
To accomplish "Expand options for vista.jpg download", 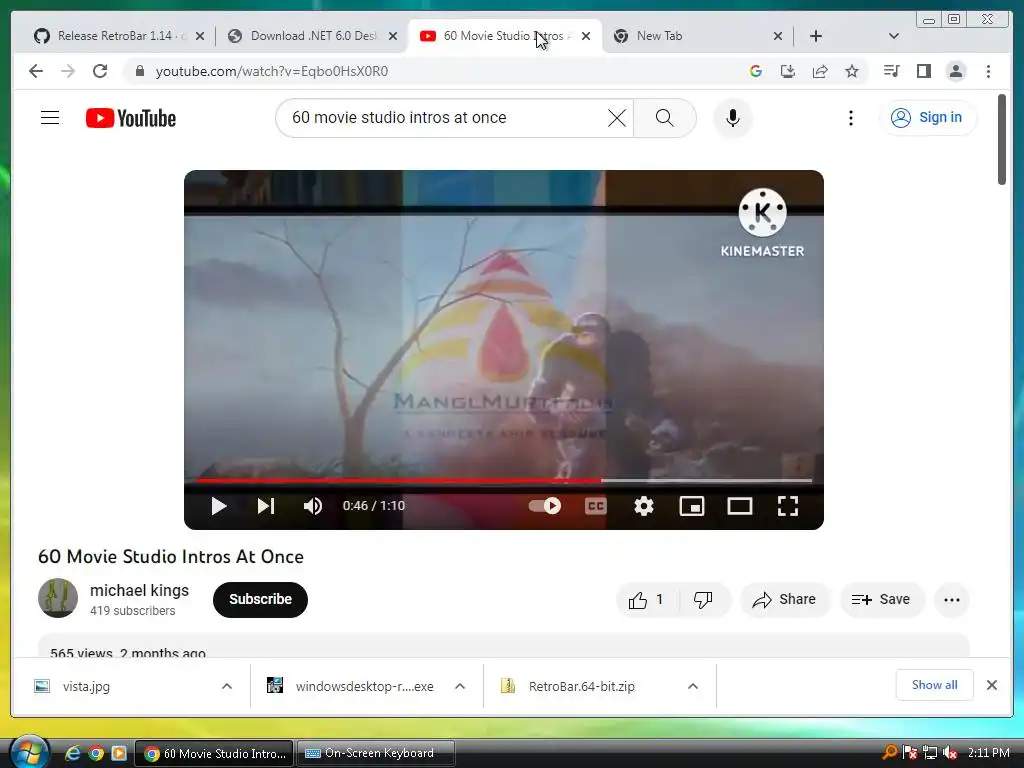I will coord(227,686).
